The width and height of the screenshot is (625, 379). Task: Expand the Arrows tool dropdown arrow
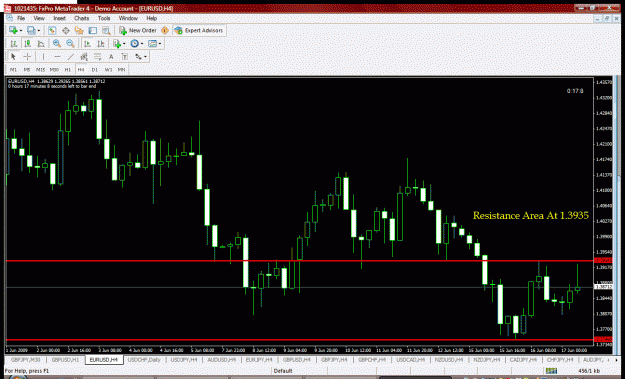[145, 57]
